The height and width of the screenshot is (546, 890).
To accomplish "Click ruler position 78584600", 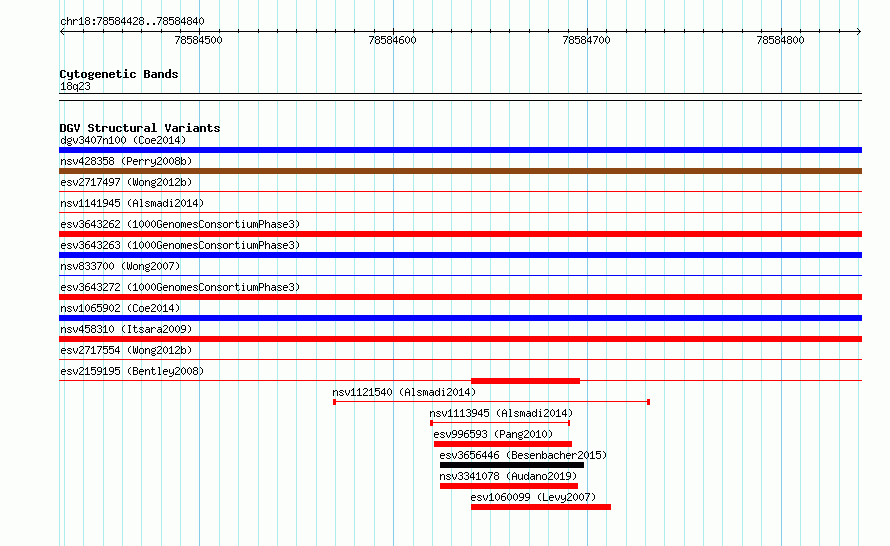I will pos(392,40).
